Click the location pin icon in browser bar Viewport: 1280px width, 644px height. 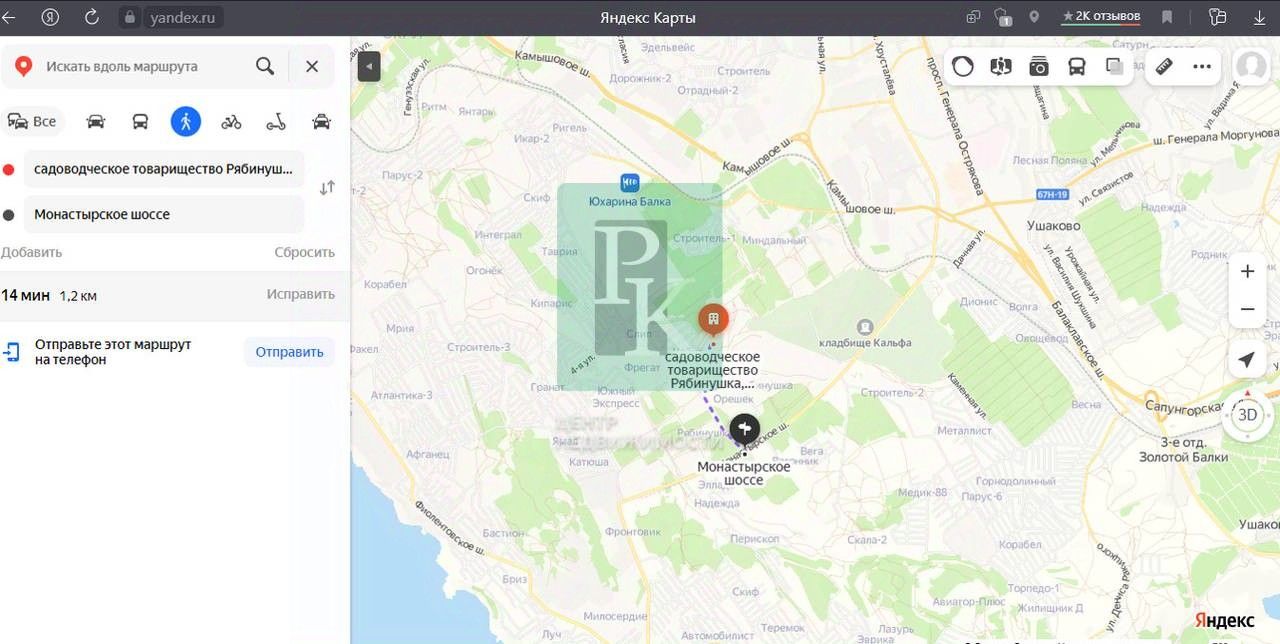(x=1034, y=17)
